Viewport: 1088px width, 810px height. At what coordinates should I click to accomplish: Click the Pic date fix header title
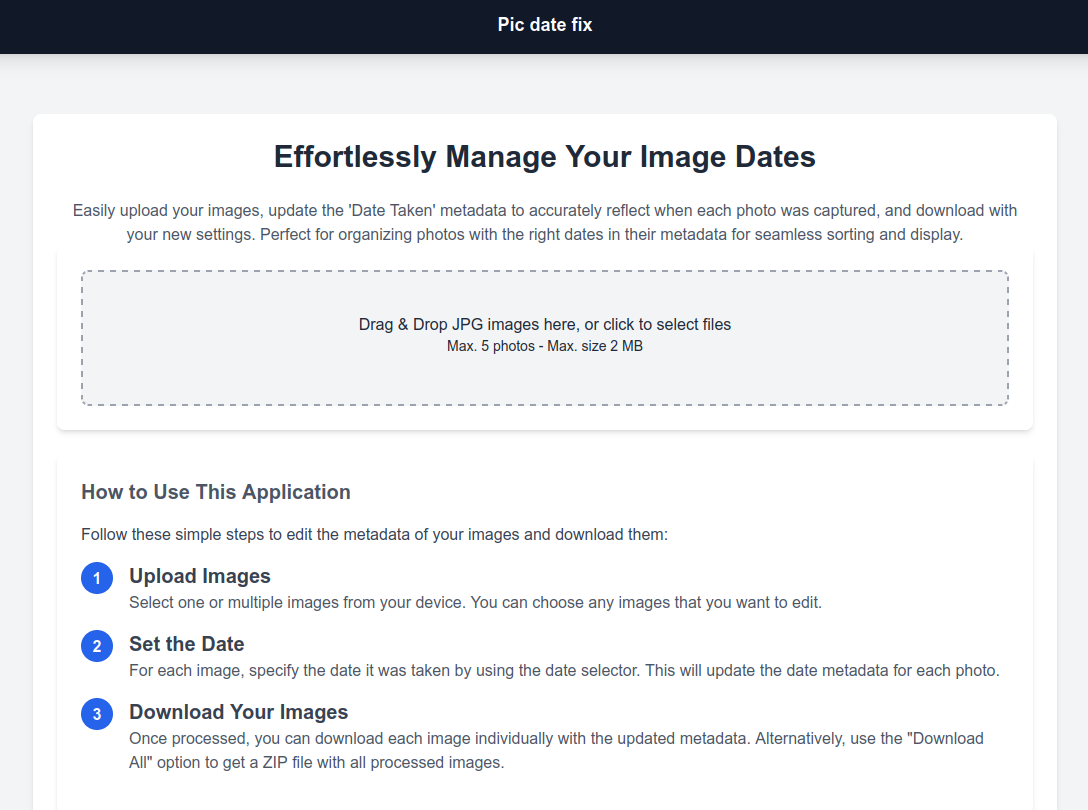click(x=545, y=25)
